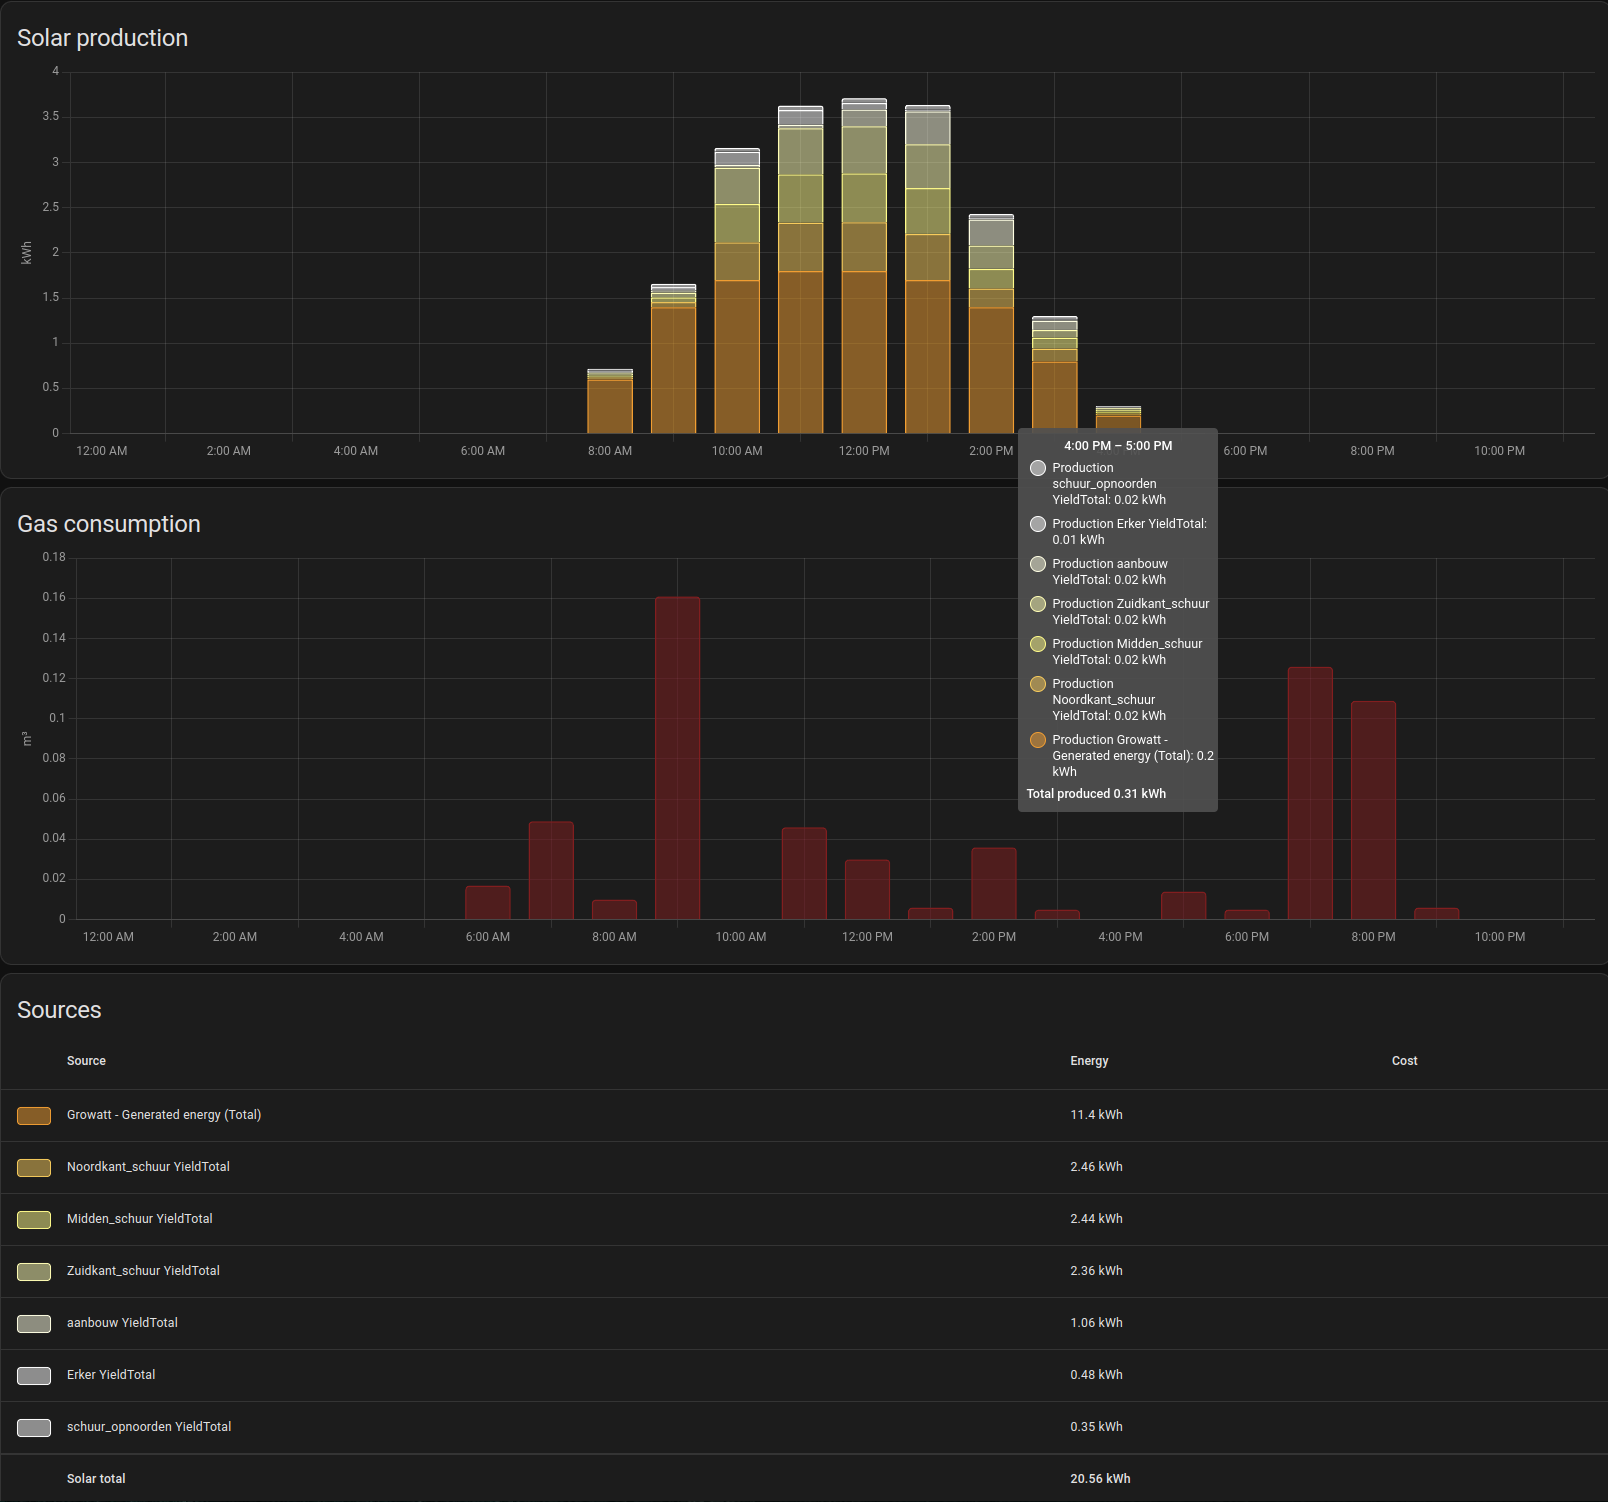
Task: Click the Production aanbouw circle in tooltip
Action: click(x=1038, y=564)
